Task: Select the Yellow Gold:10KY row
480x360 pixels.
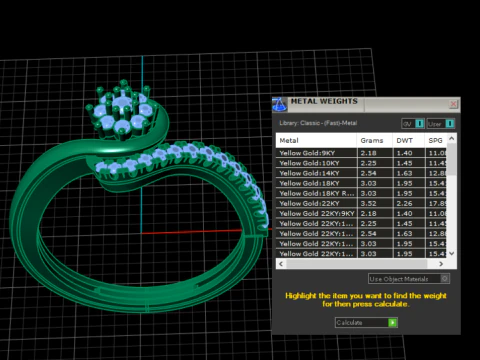Action: 361,163
